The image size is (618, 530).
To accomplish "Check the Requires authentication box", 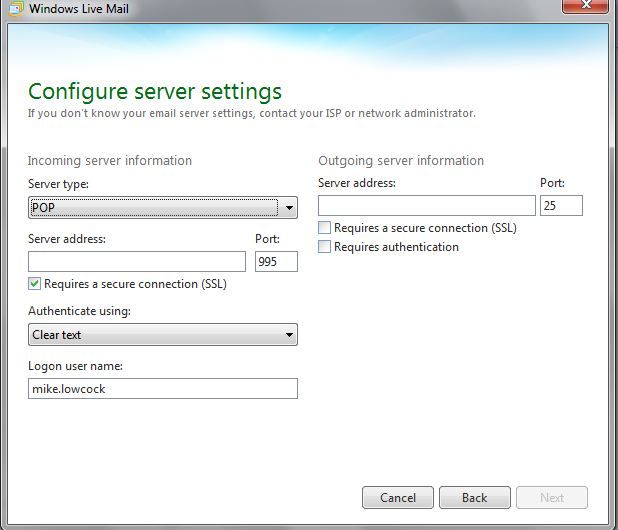I will coord(324,247).
